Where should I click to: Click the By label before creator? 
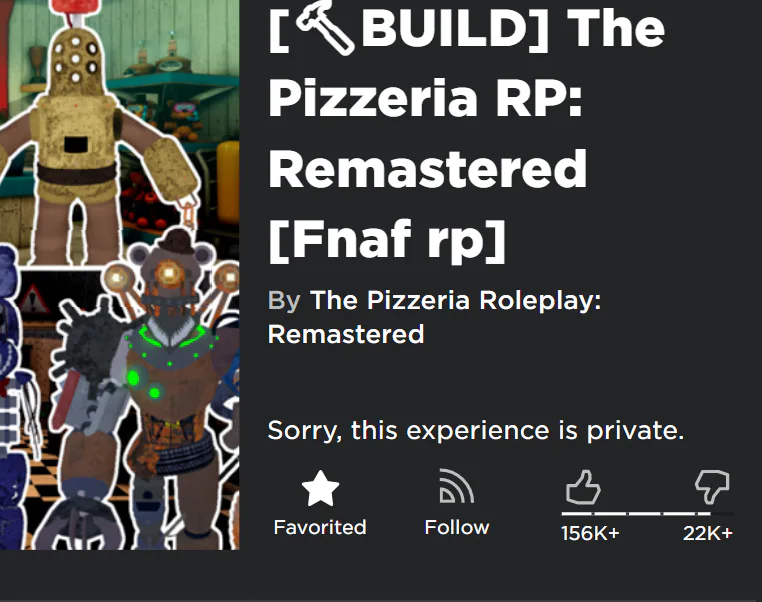[x=284, y=301]
